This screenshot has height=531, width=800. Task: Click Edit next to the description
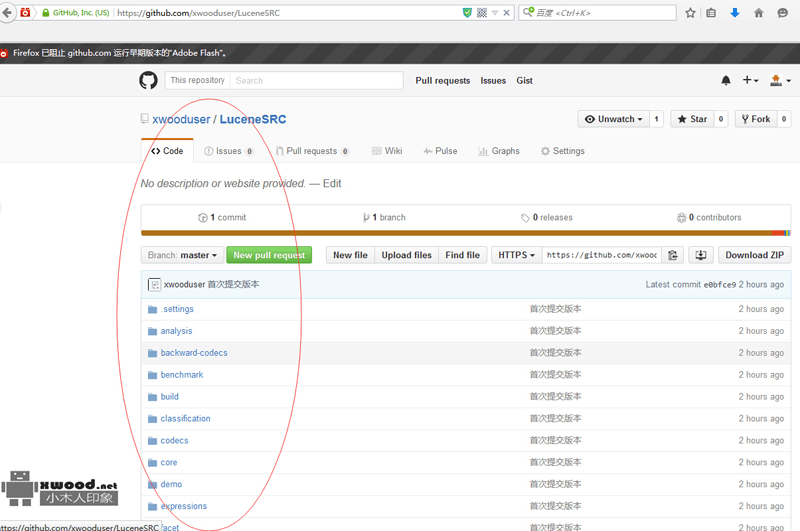coord(332,184)
